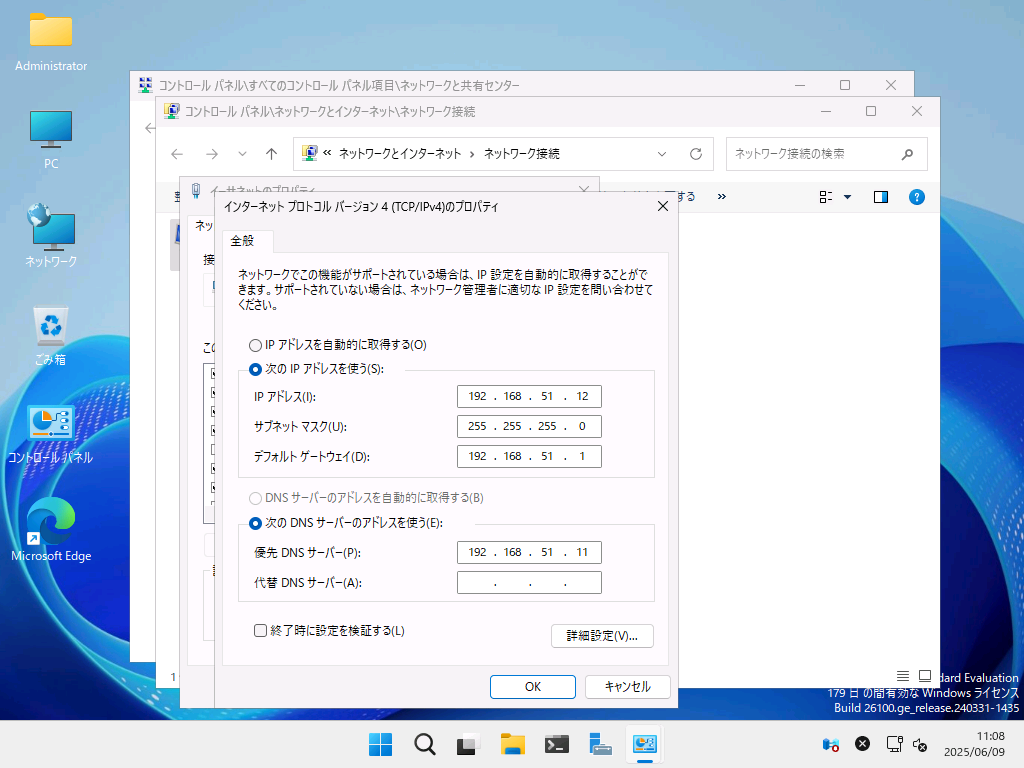Check 終了時に設定を検証する checkbox

pos(261,630)
